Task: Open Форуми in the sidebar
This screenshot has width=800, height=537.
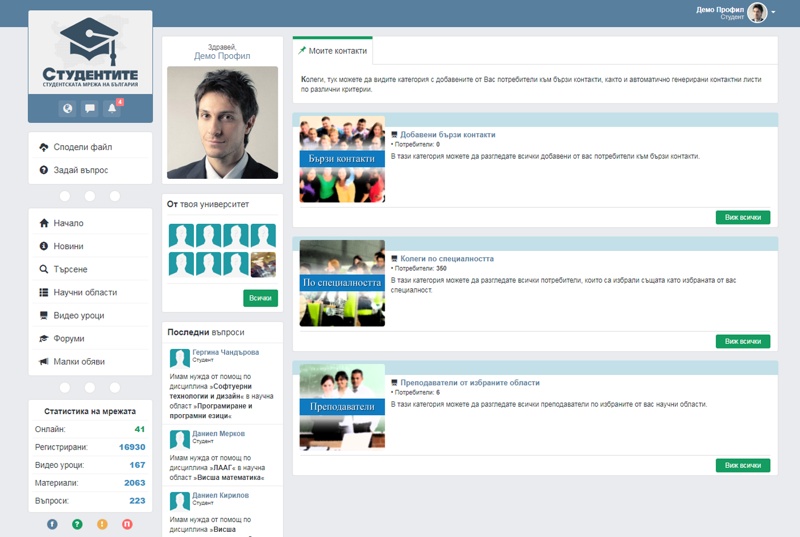Action: 90,338
